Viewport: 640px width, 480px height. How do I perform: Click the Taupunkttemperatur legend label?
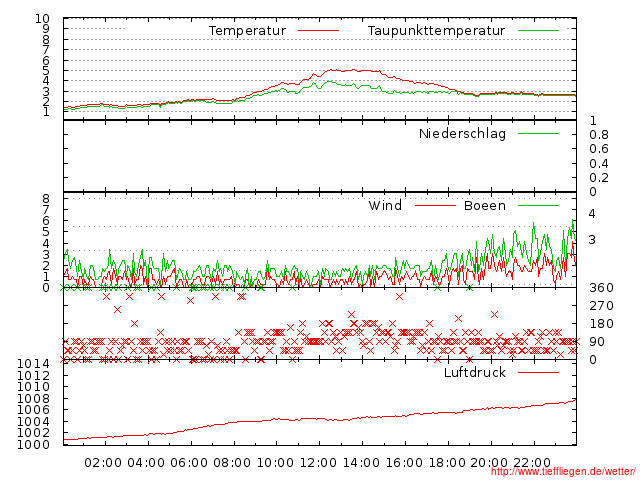(436, 31)
